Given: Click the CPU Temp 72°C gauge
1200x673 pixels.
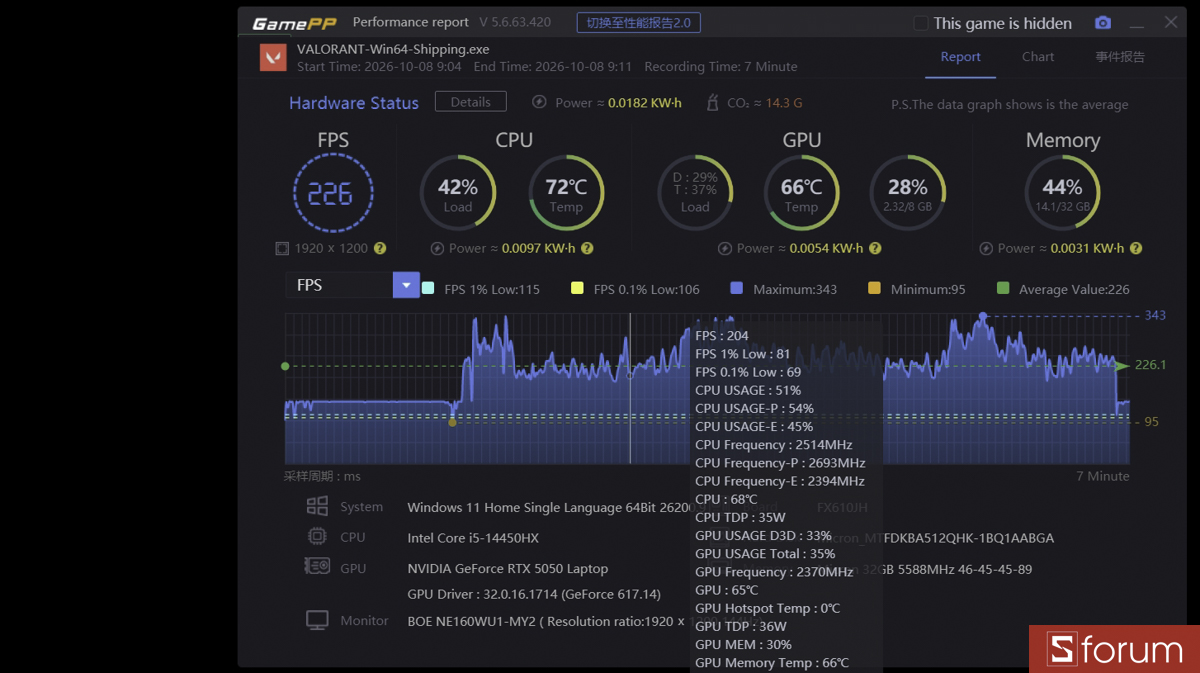Looking at the screenshot, I should (566, 193).
